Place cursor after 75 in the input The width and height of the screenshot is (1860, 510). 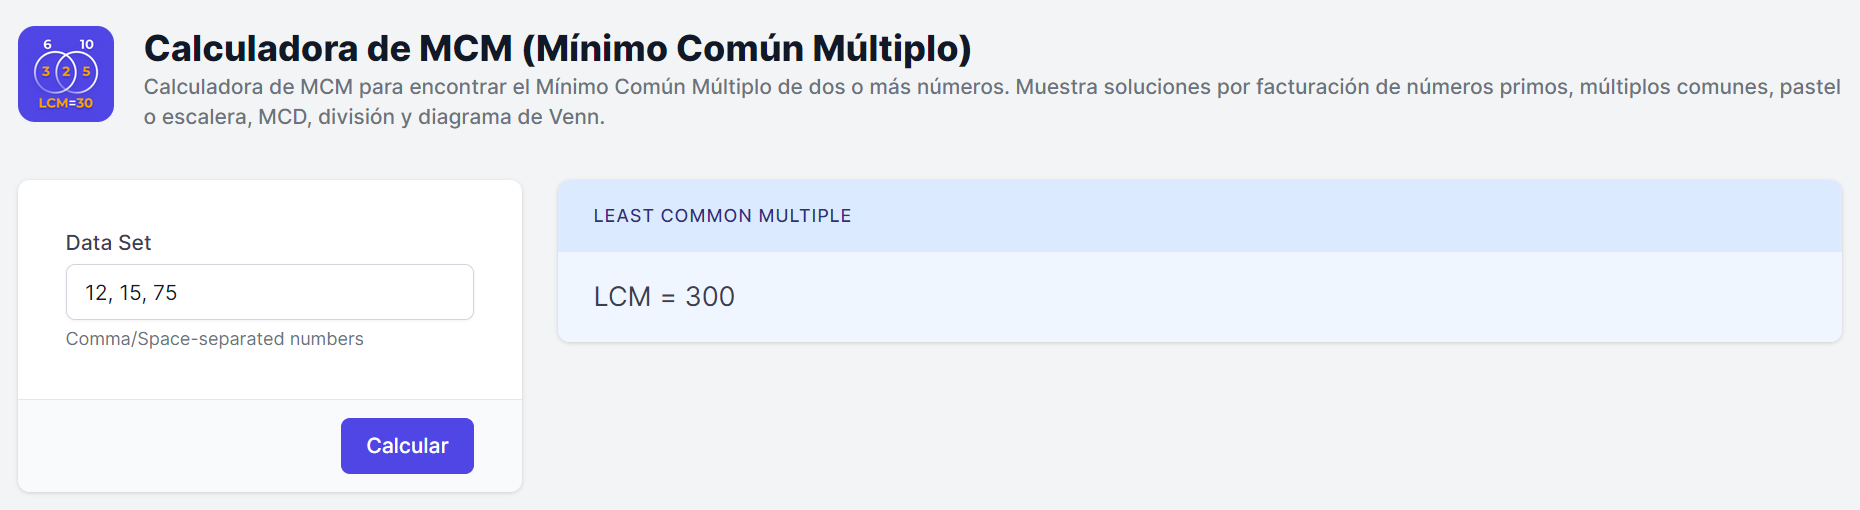click(x=179, y=293)
